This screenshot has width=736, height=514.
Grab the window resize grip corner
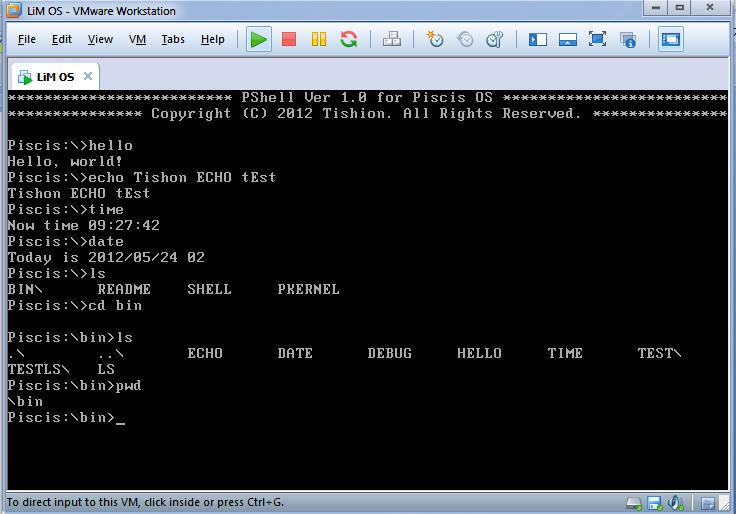[x=725, y=504]
